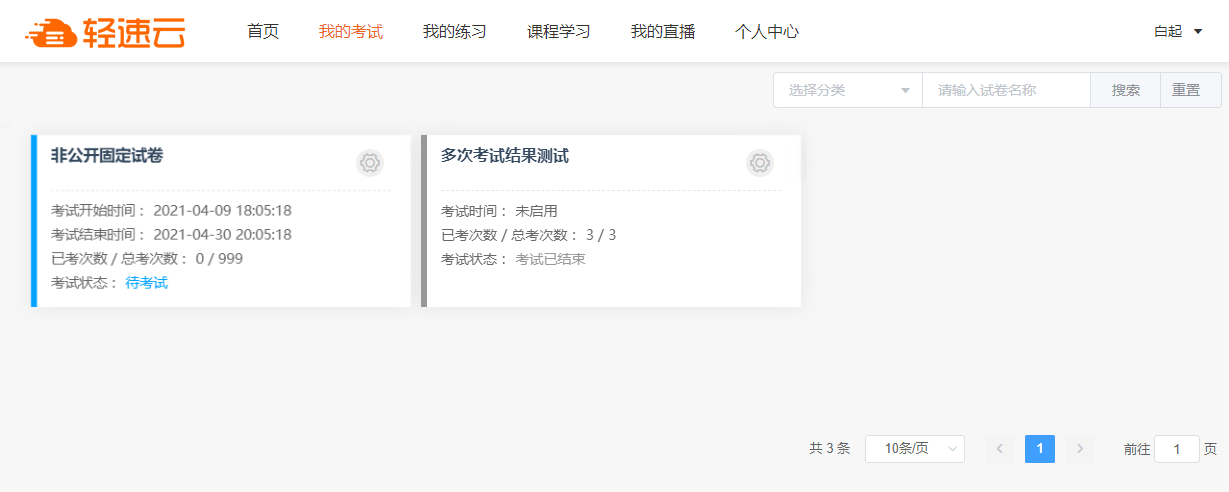Image resolution: width=1229 pixels, height=492 pixels.
Task: Click the 共 3 条 total count
Action: pos(830,449)
